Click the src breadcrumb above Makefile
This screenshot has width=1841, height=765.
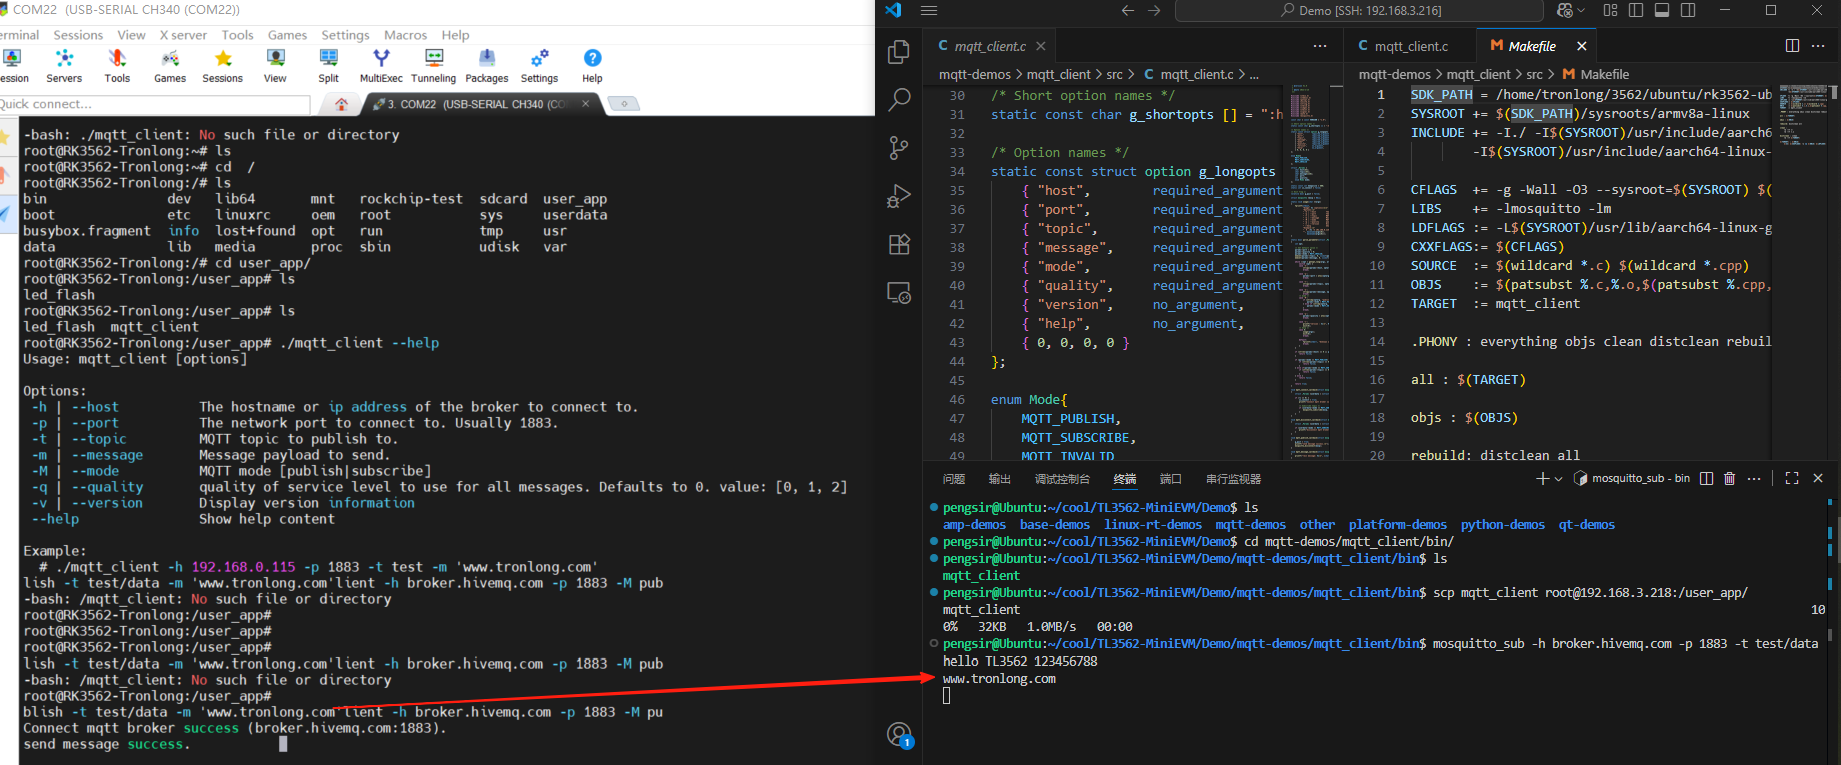point(1534,74)
